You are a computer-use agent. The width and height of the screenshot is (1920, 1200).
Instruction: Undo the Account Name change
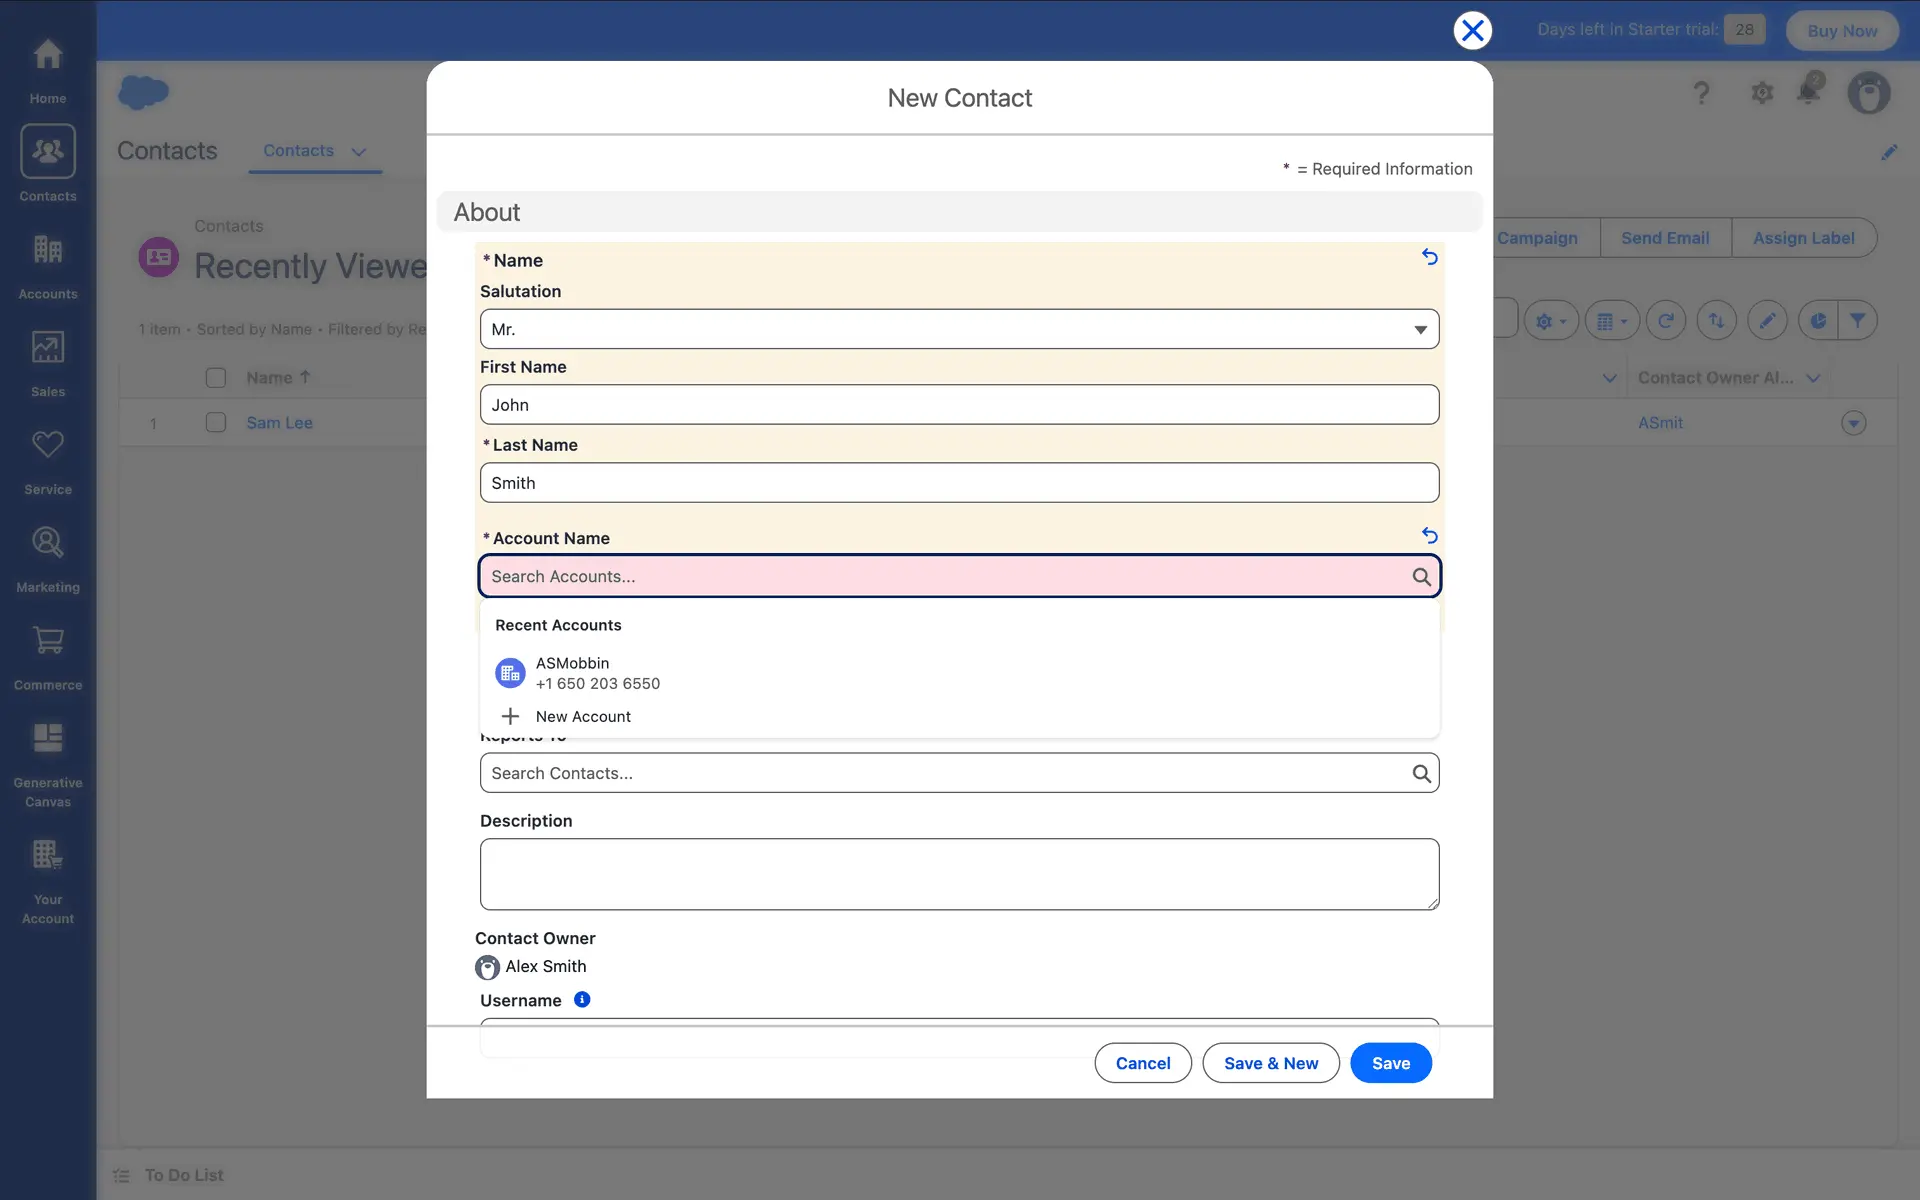click(x=1429, y=536)
